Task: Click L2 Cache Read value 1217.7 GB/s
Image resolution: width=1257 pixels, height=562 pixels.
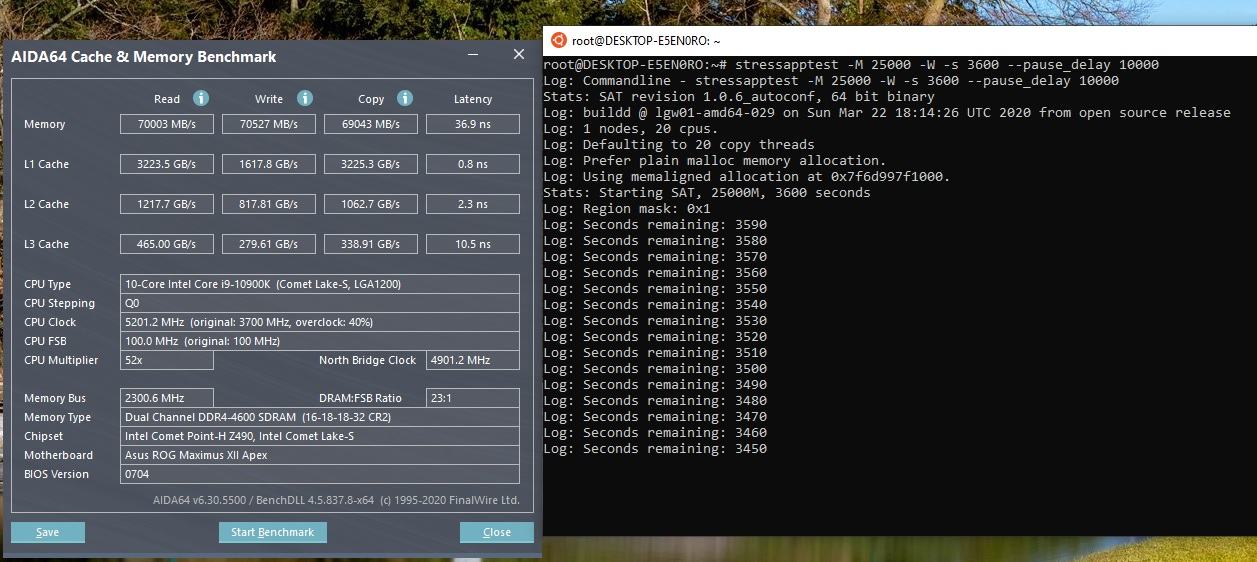Action: click(x=167, y=204)
